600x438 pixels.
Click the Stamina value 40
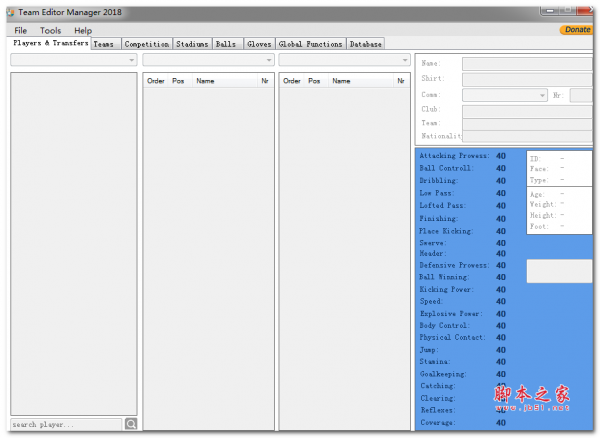tap(501, 362)
